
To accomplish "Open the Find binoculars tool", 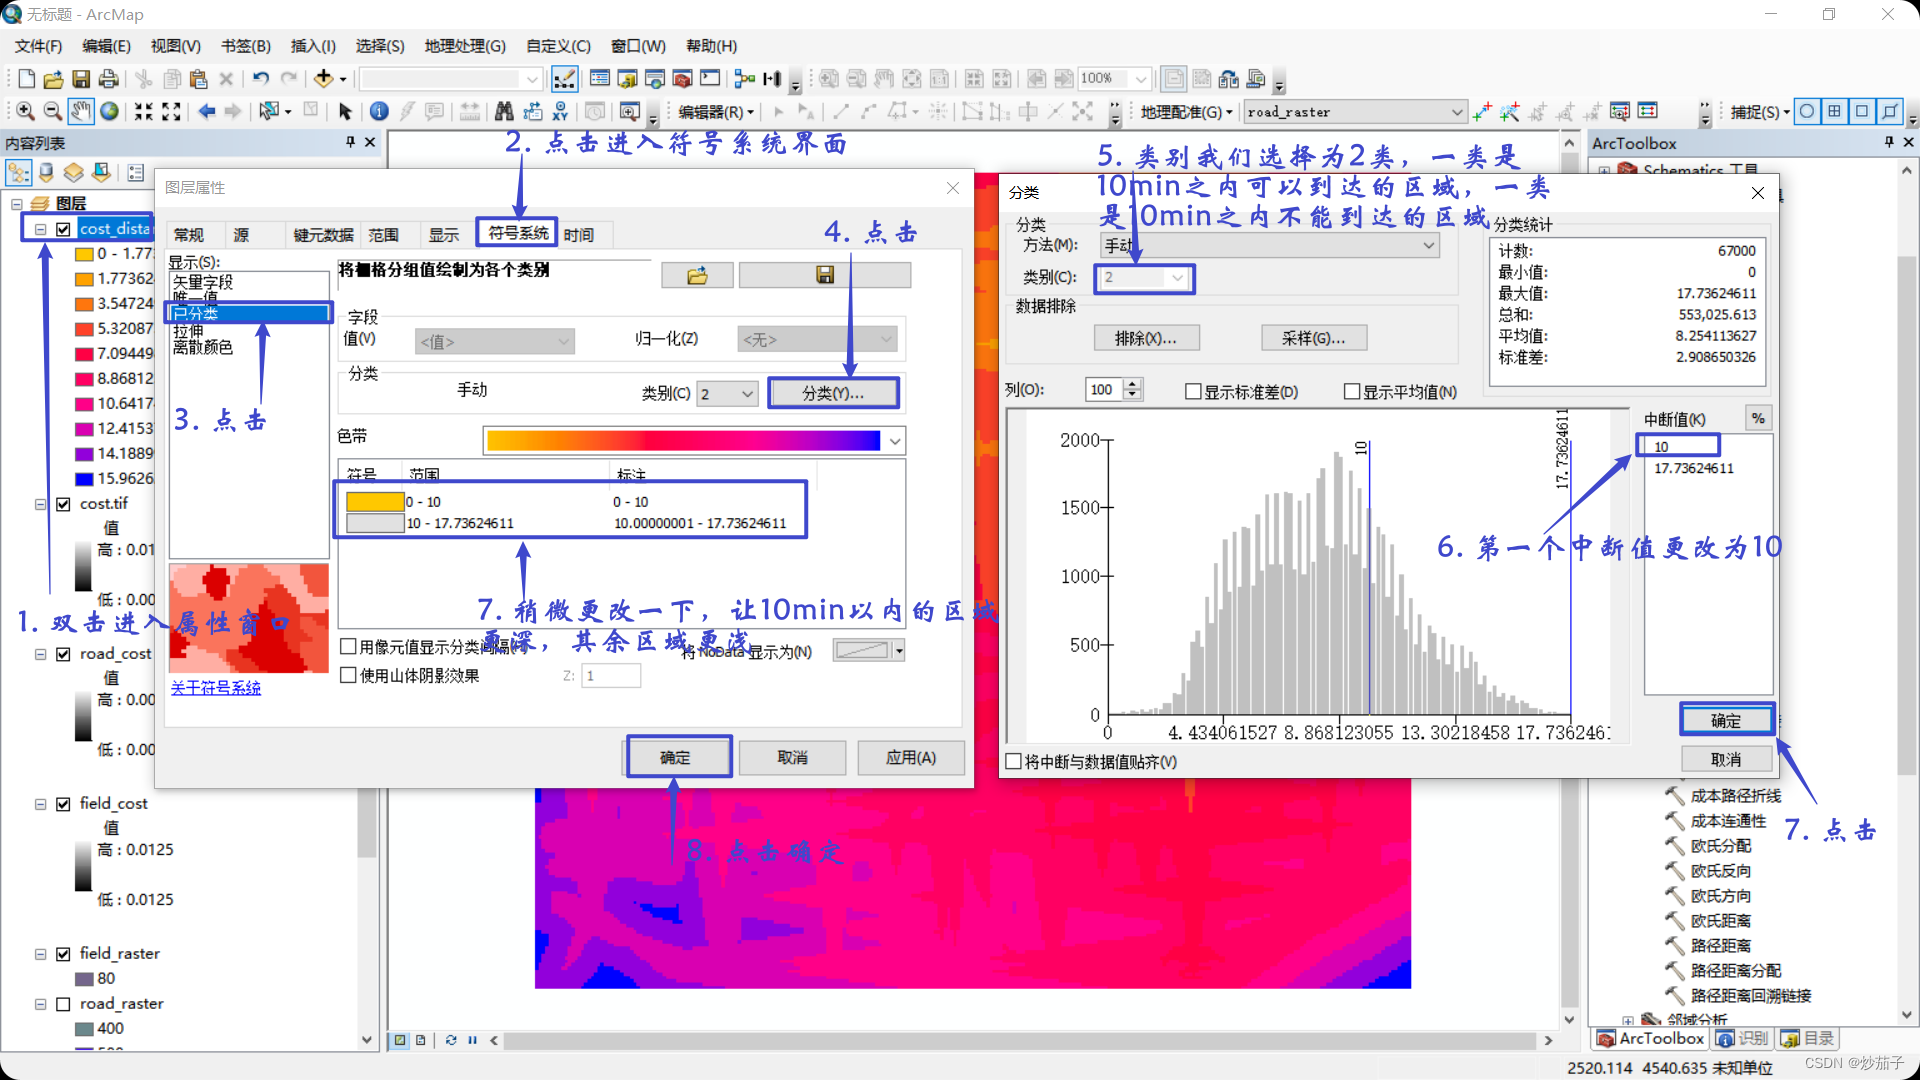I will (x=504, y=112).
